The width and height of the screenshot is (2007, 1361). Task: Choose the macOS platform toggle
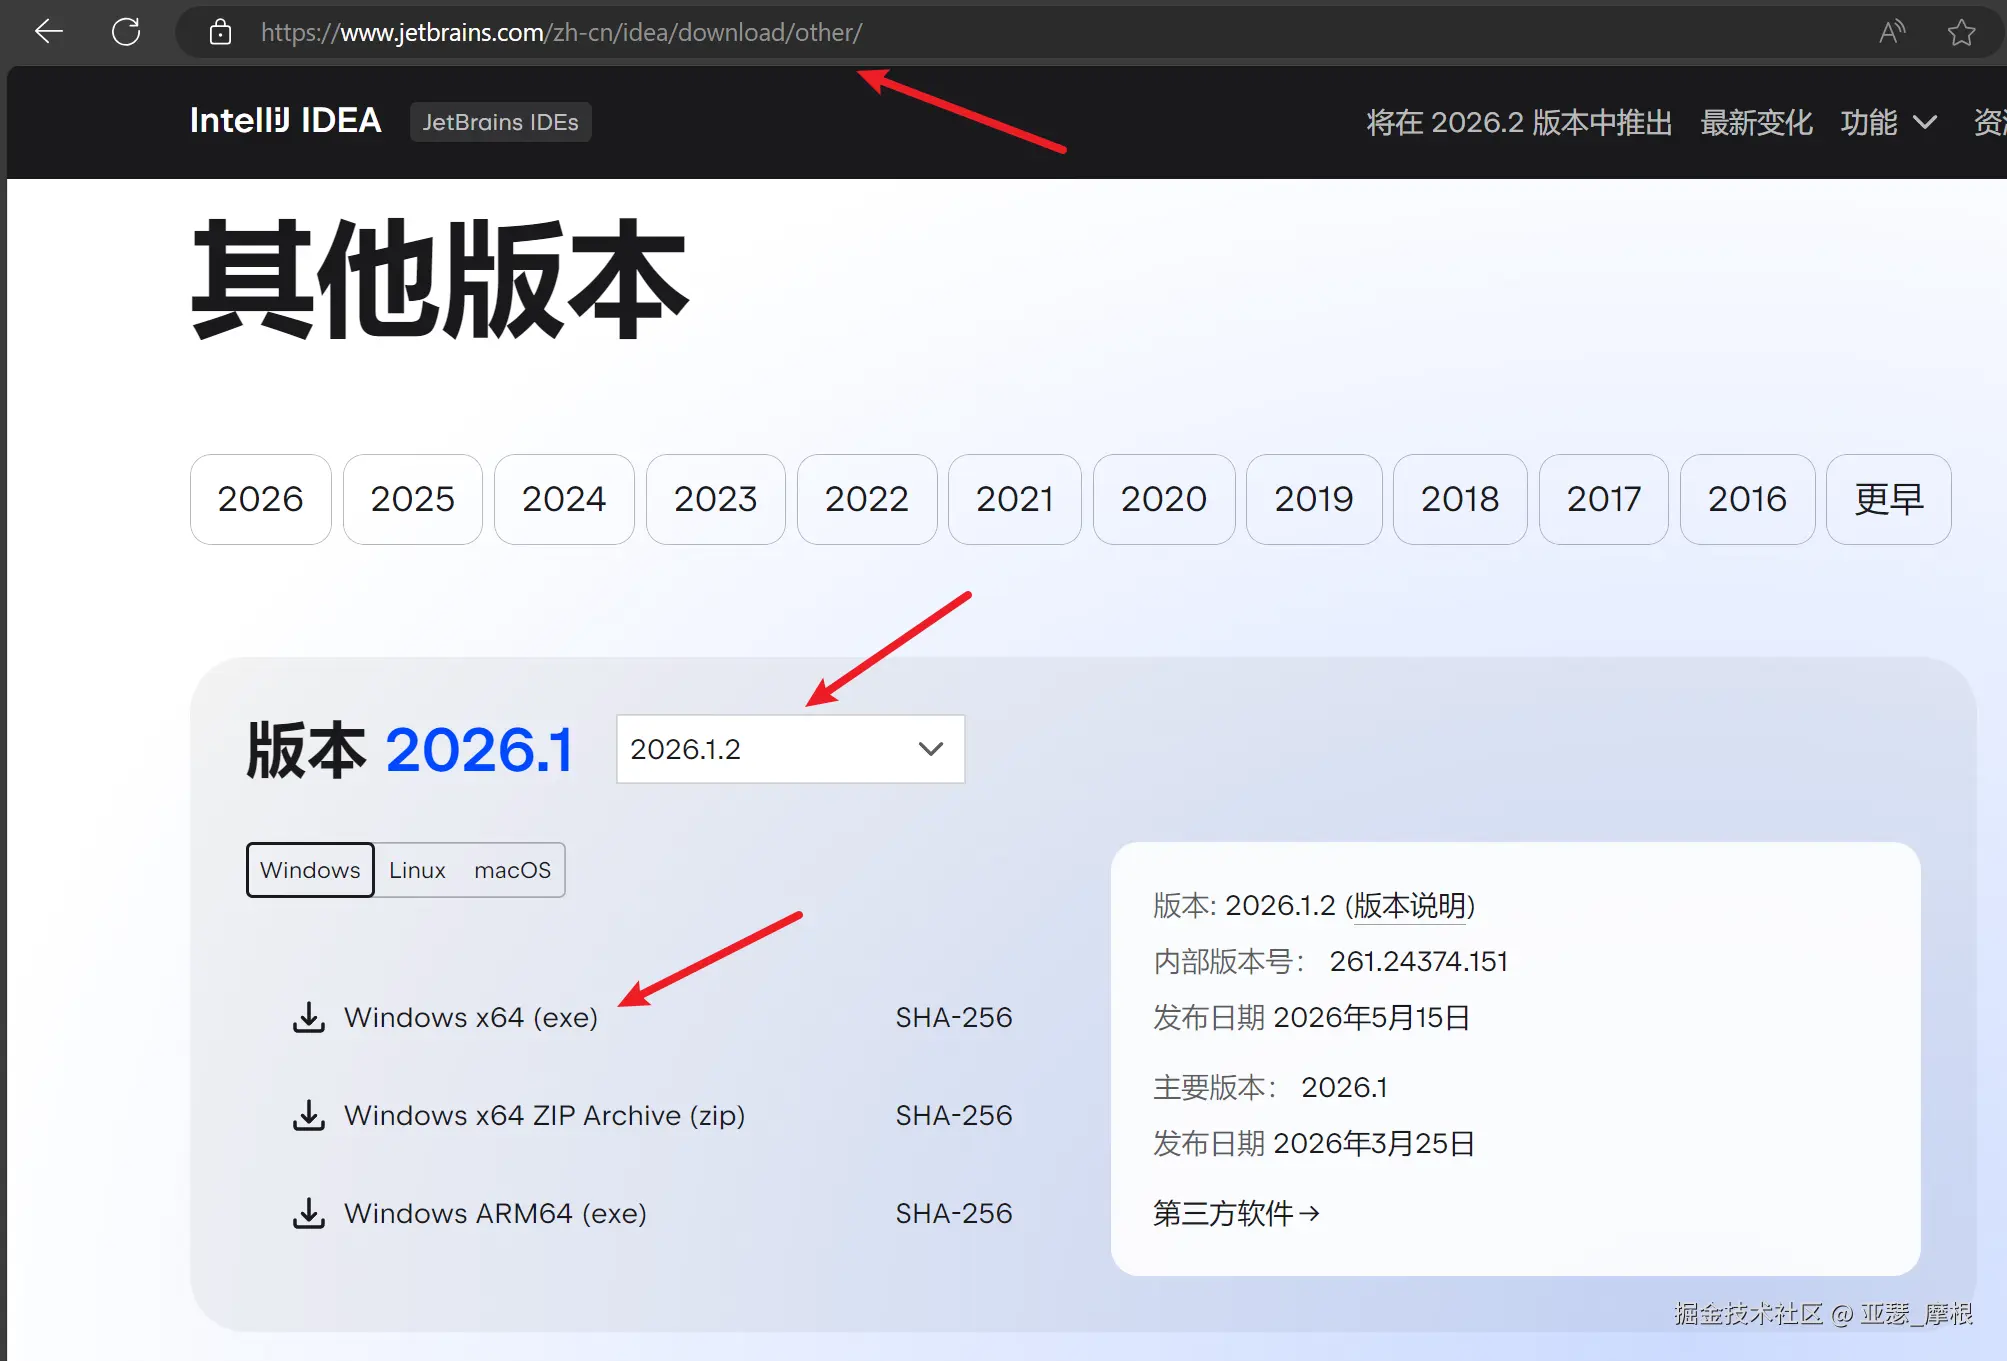coord(512,870)
